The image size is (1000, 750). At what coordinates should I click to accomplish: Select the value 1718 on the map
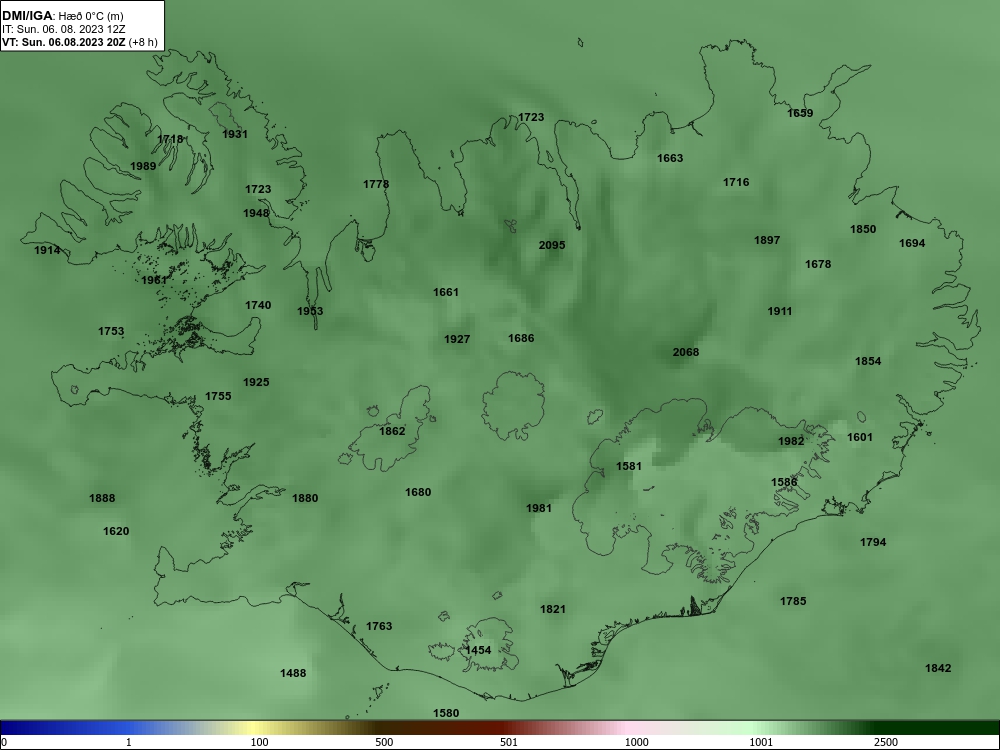coord(170,139)
